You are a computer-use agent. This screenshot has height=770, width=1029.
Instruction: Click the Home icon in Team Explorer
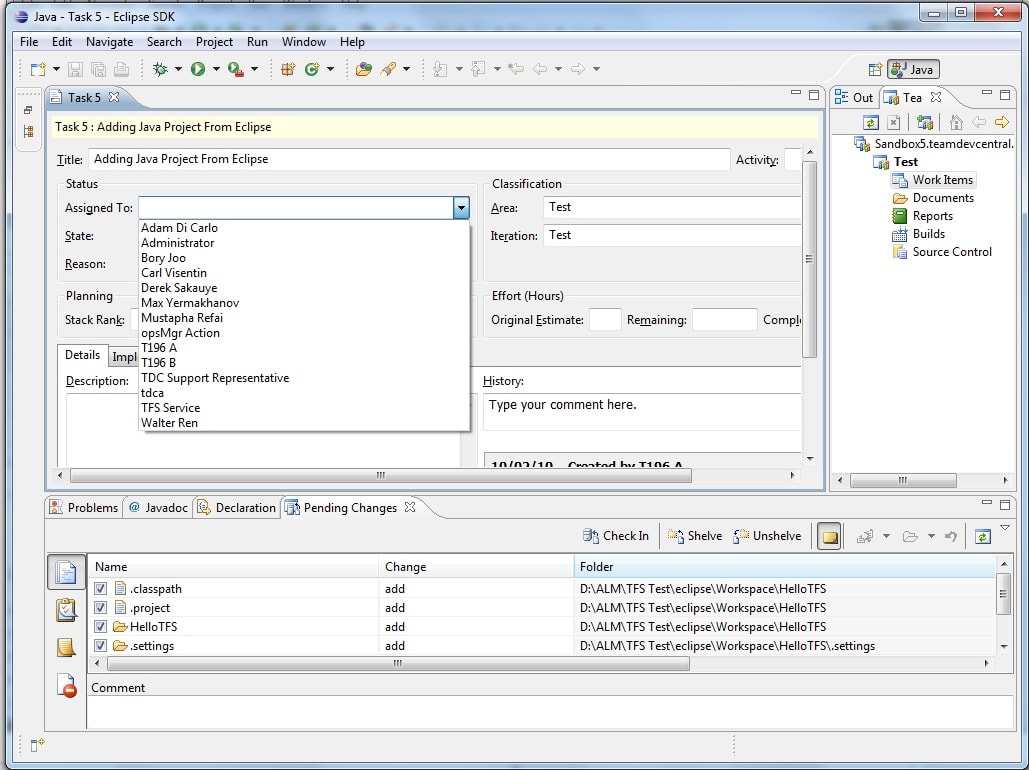click(x=956, y=122)
